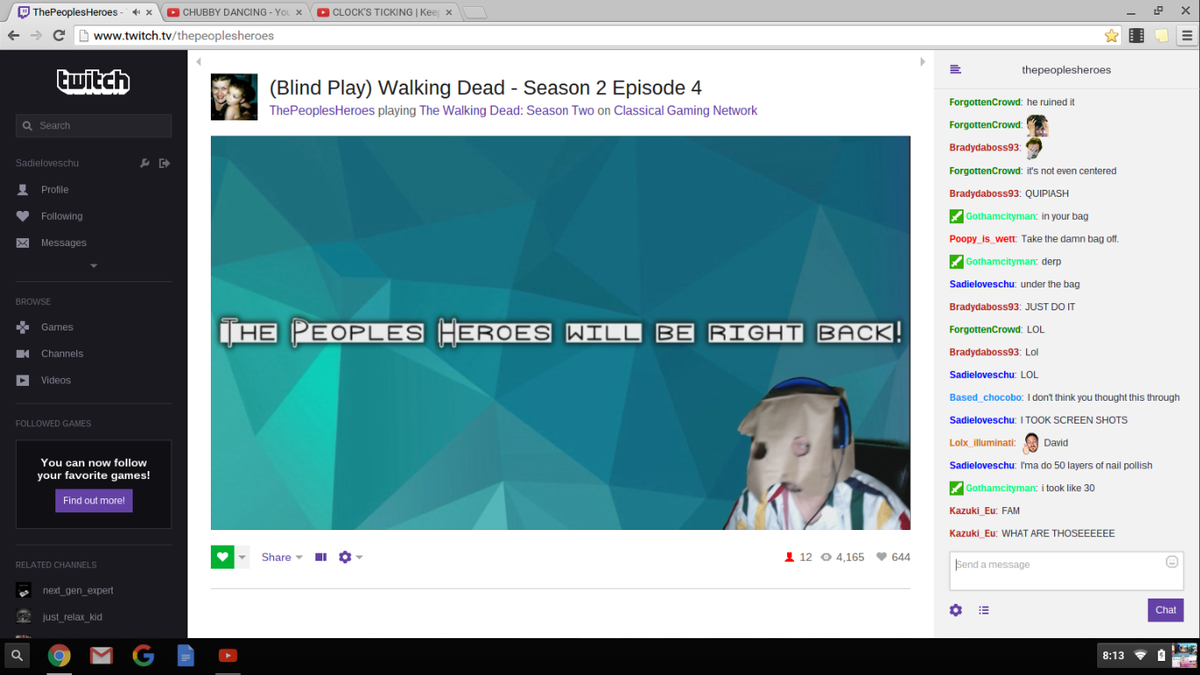Image resolution: width=1200 pixels, height=675 pixels.
Task: Click the David emote face in chat
Action: 1031,442
